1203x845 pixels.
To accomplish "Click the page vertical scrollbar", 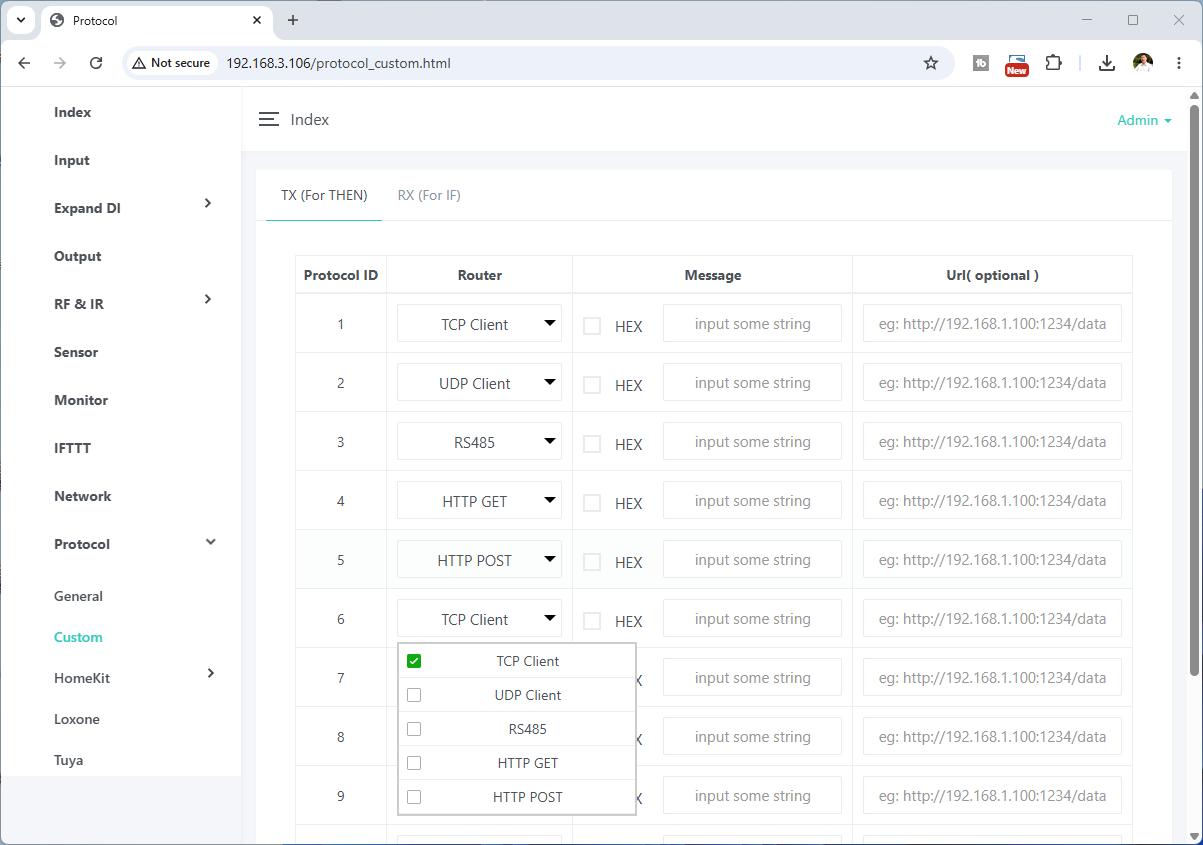I will (1194, 388).
